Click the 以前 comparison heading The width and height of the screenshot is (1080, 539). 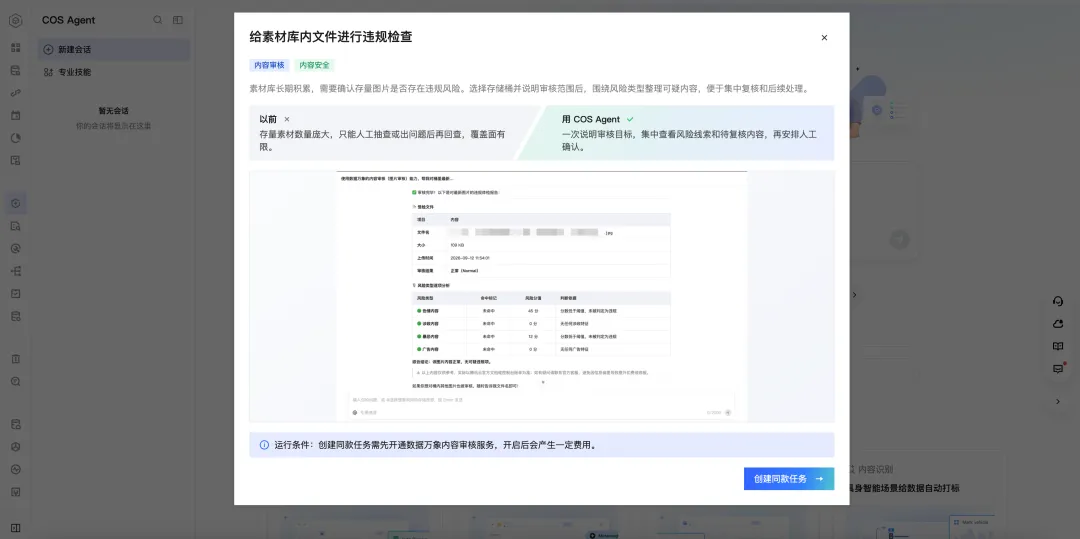click(268, 119)
